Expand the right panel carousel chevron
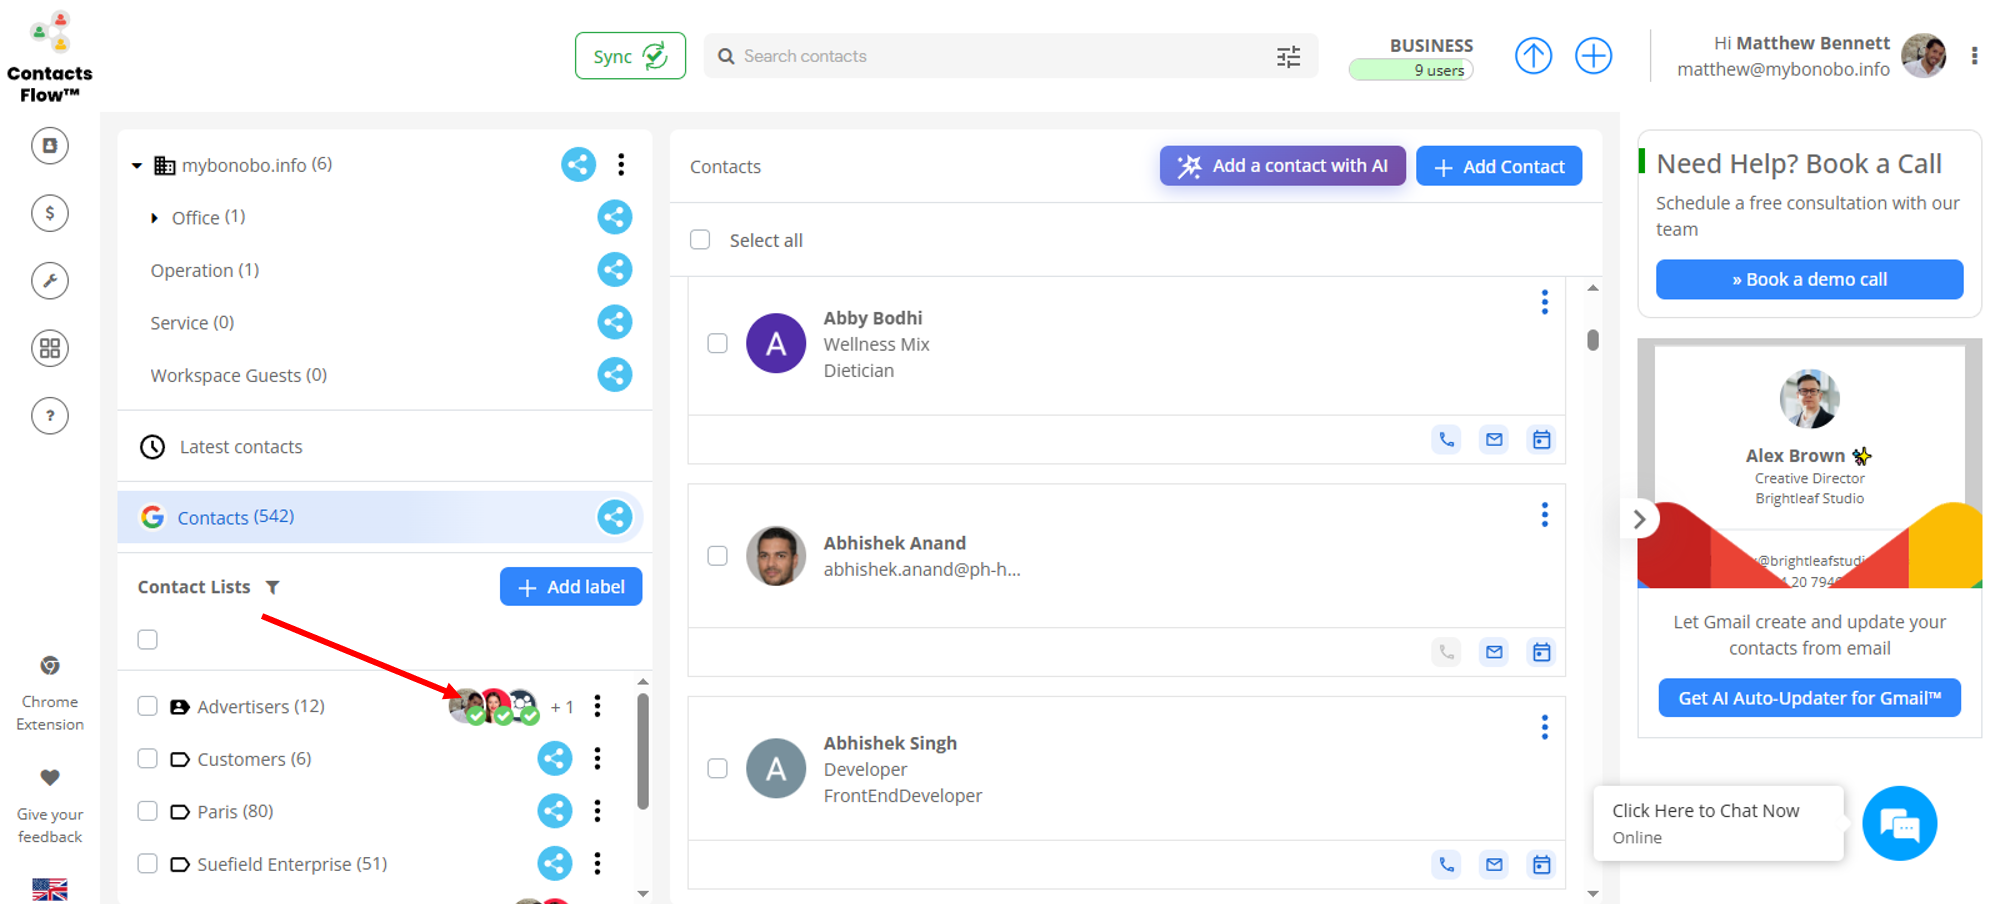 point(1639,519)
